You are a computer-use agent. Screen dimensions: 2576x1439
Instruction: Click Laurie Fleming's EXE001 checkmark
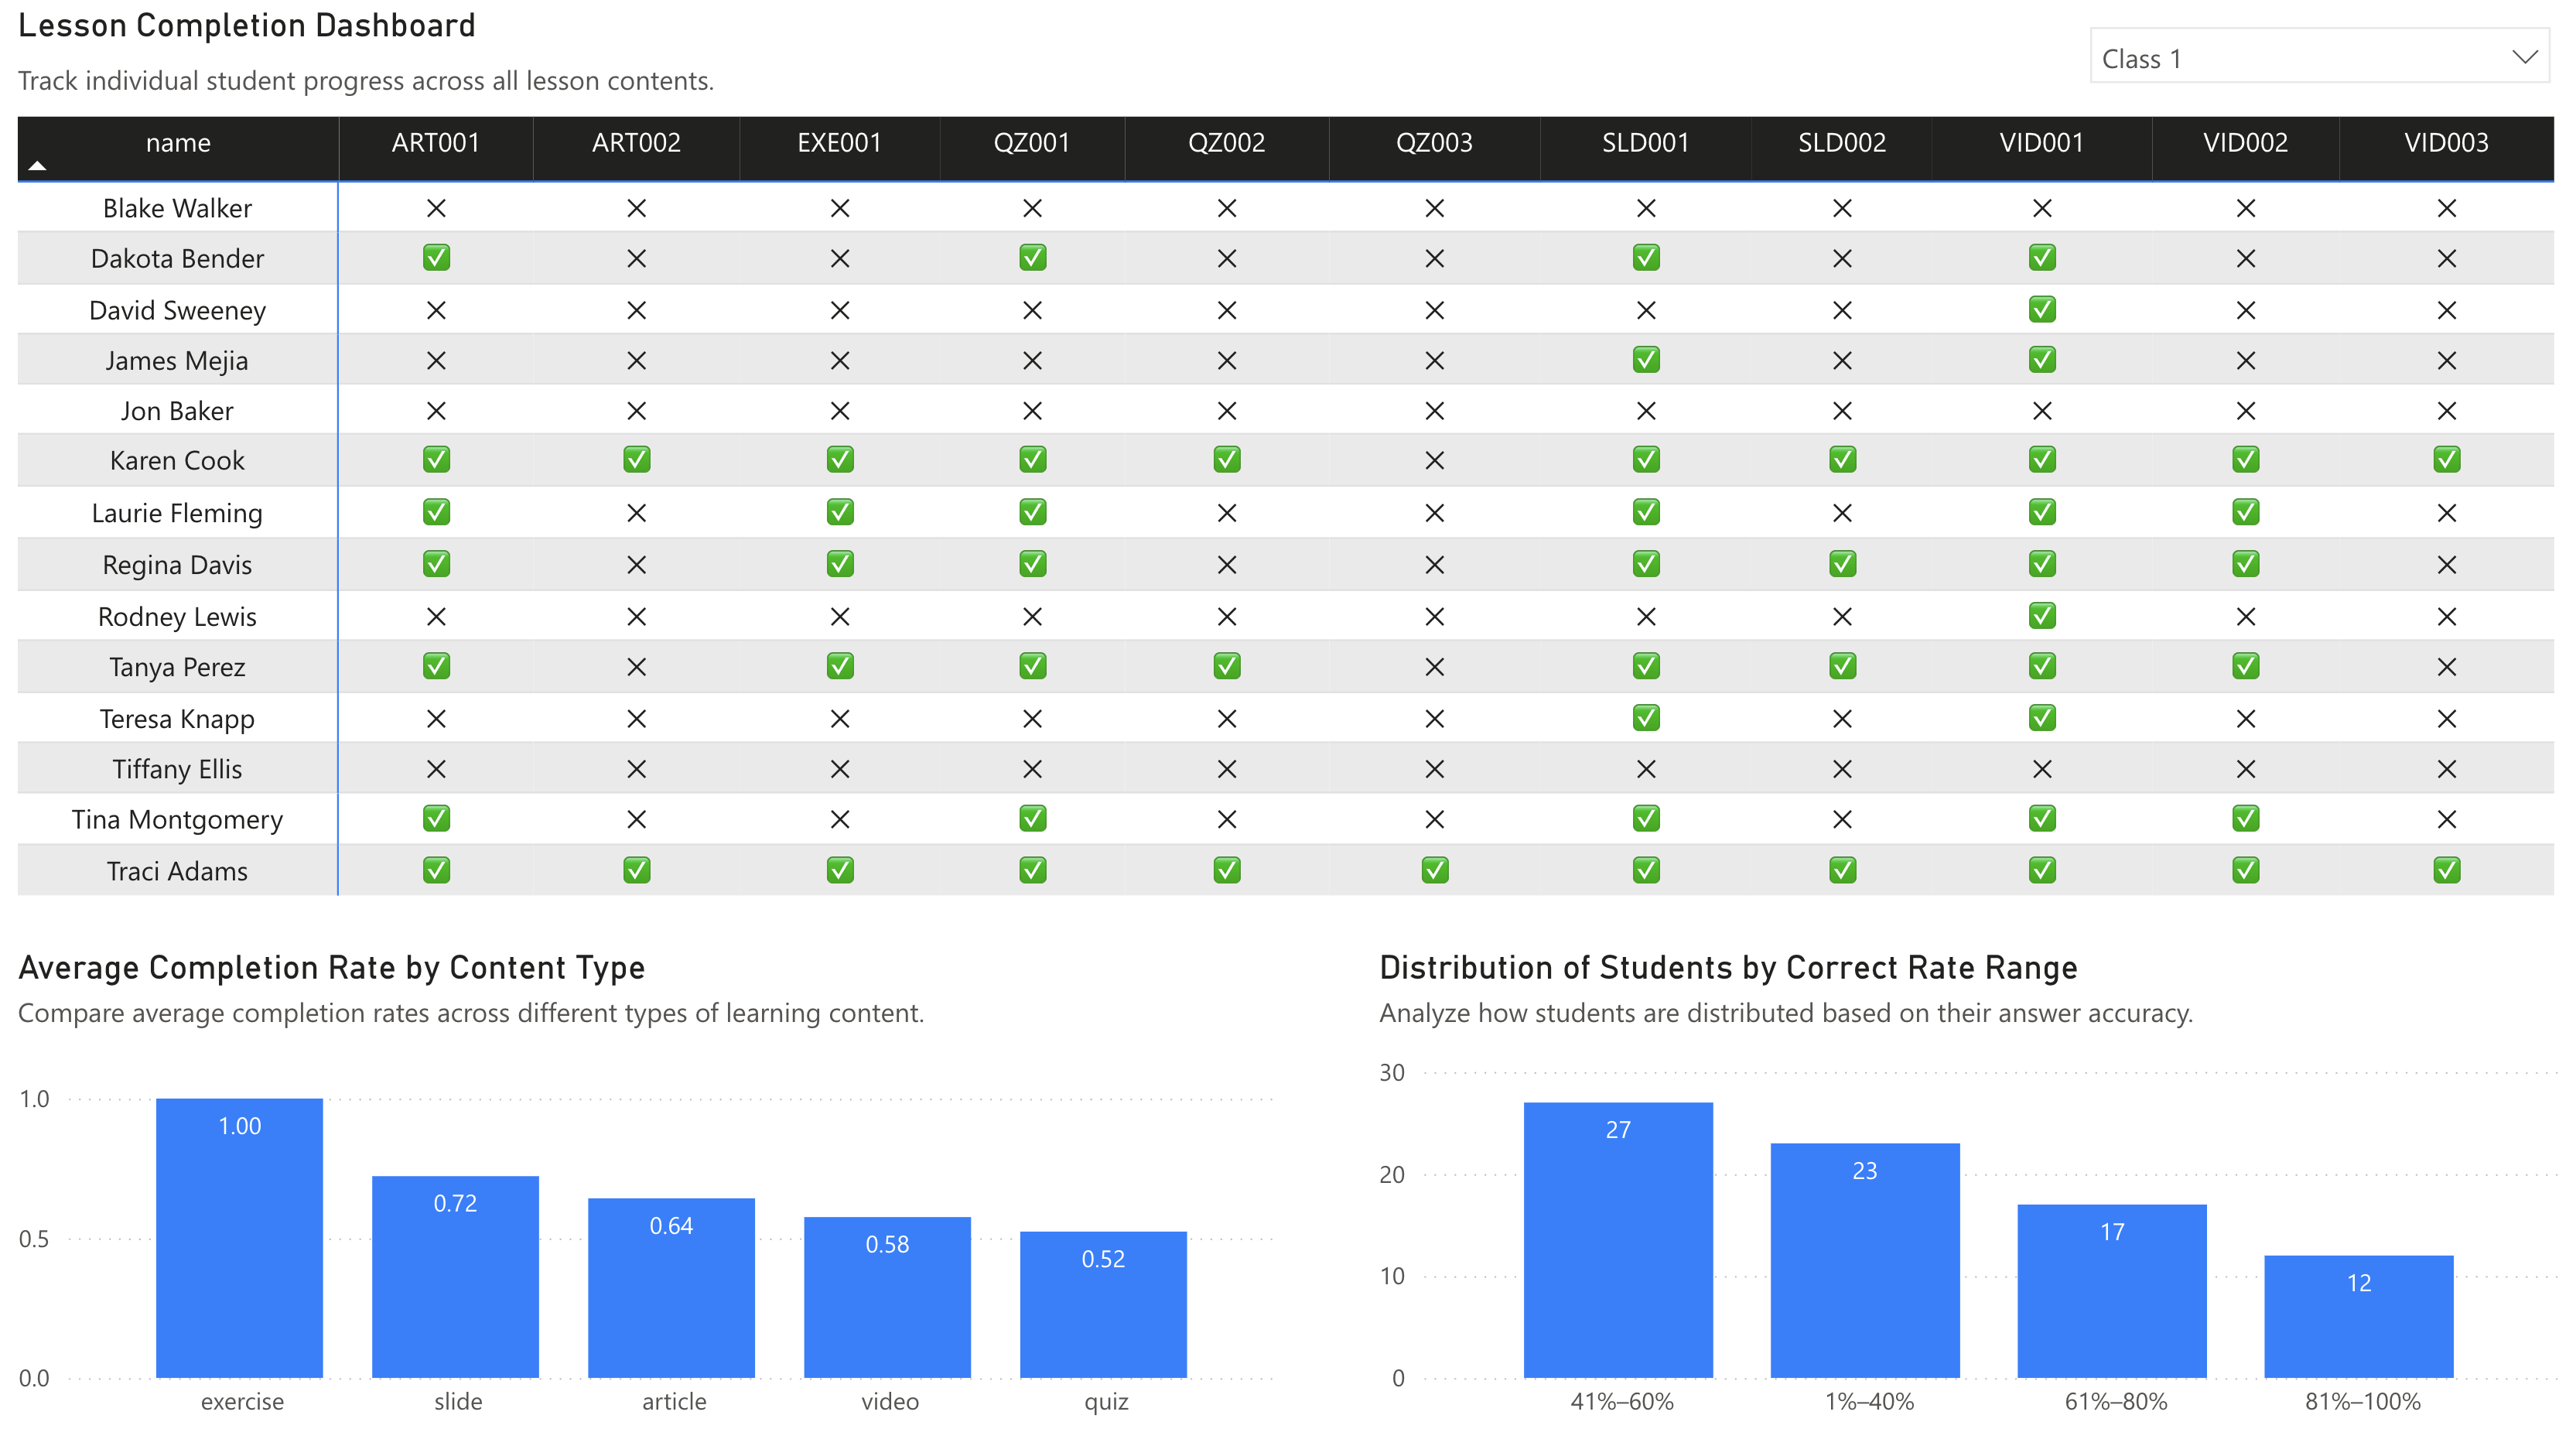point(839,512)
